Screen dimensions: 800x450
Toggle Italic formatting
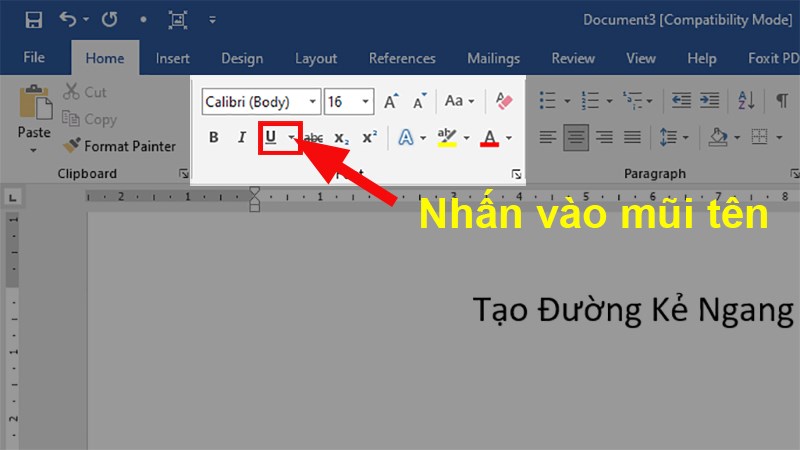pos(241,137)
